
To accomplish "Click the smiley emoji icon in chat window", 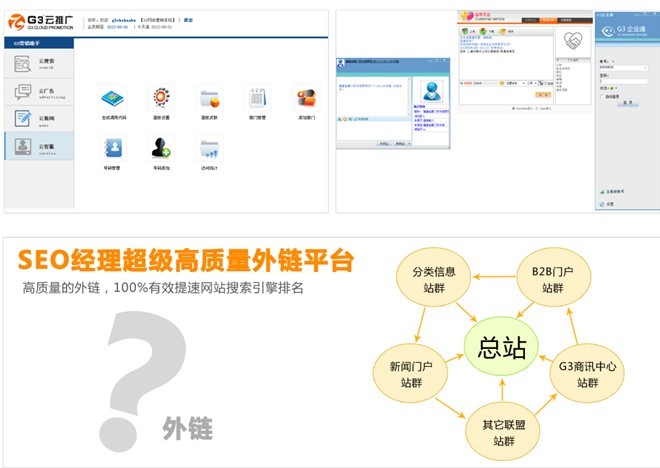I will [345, 120].
